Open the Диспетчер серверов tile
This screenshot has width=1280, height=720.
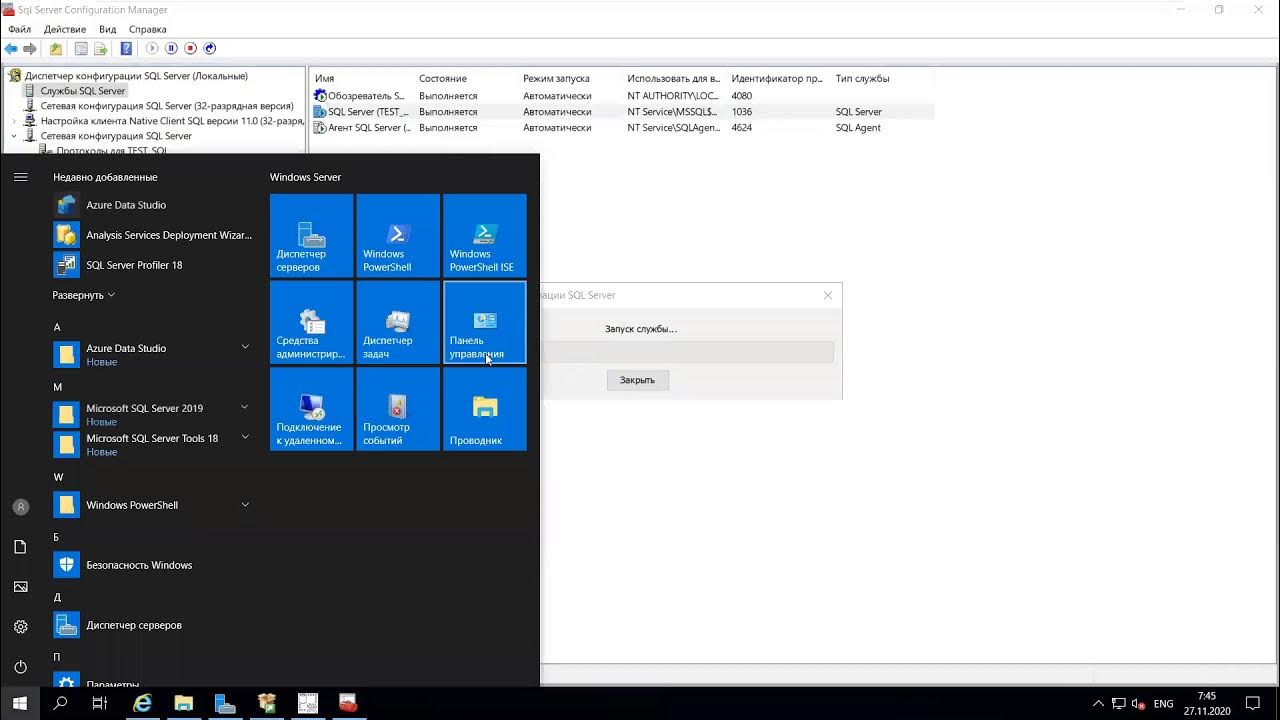(x=312, y=236)
